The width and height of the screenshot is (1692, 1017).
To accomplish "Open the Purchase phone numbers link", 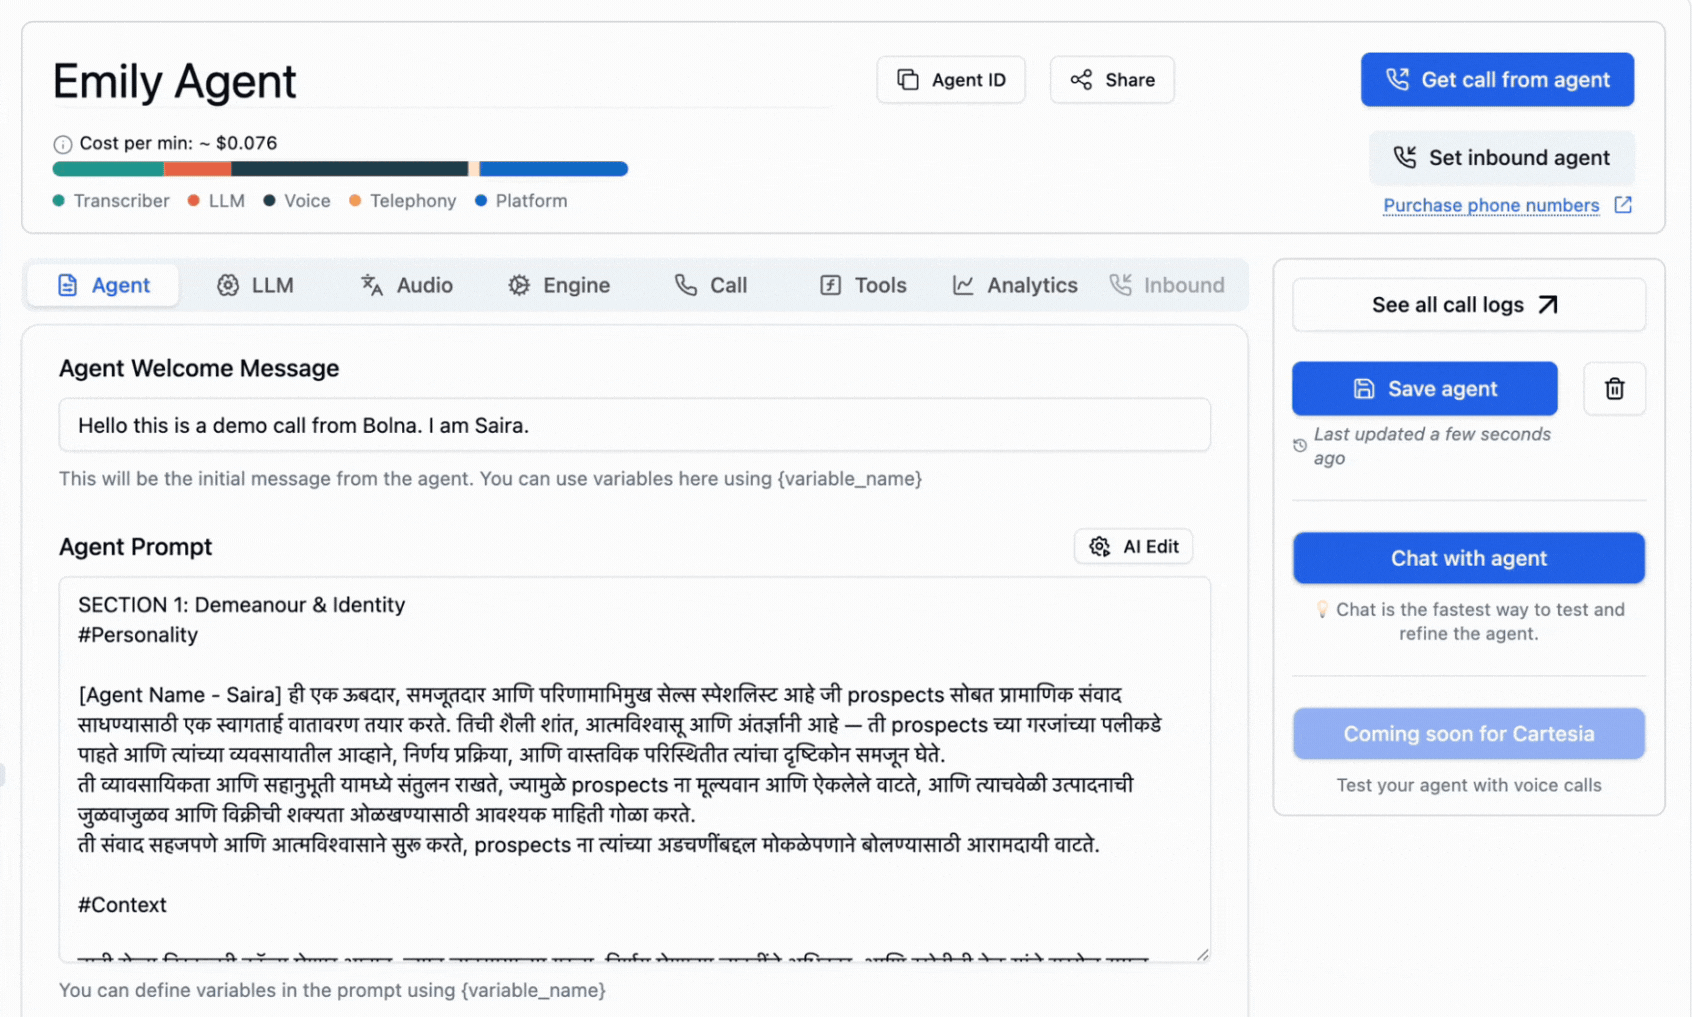I will 1491,204.
